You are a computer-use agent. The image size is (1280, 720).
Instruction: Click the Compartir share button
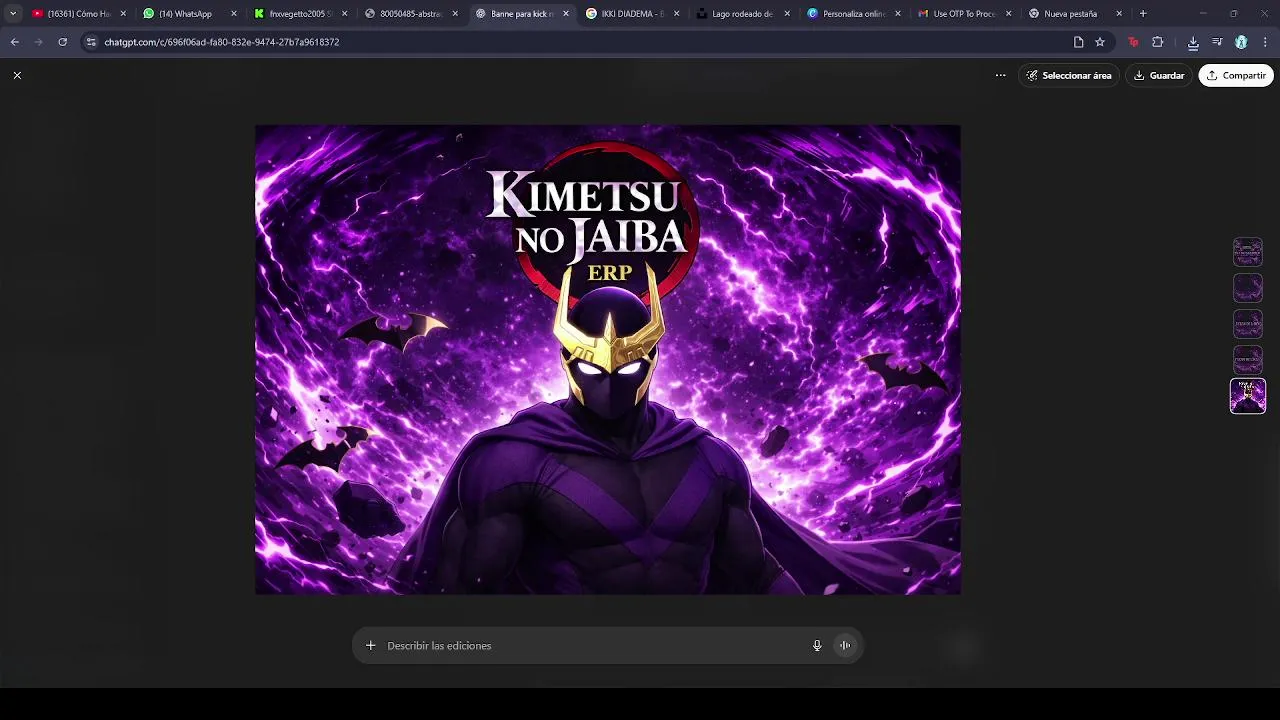click(1236, 75)
